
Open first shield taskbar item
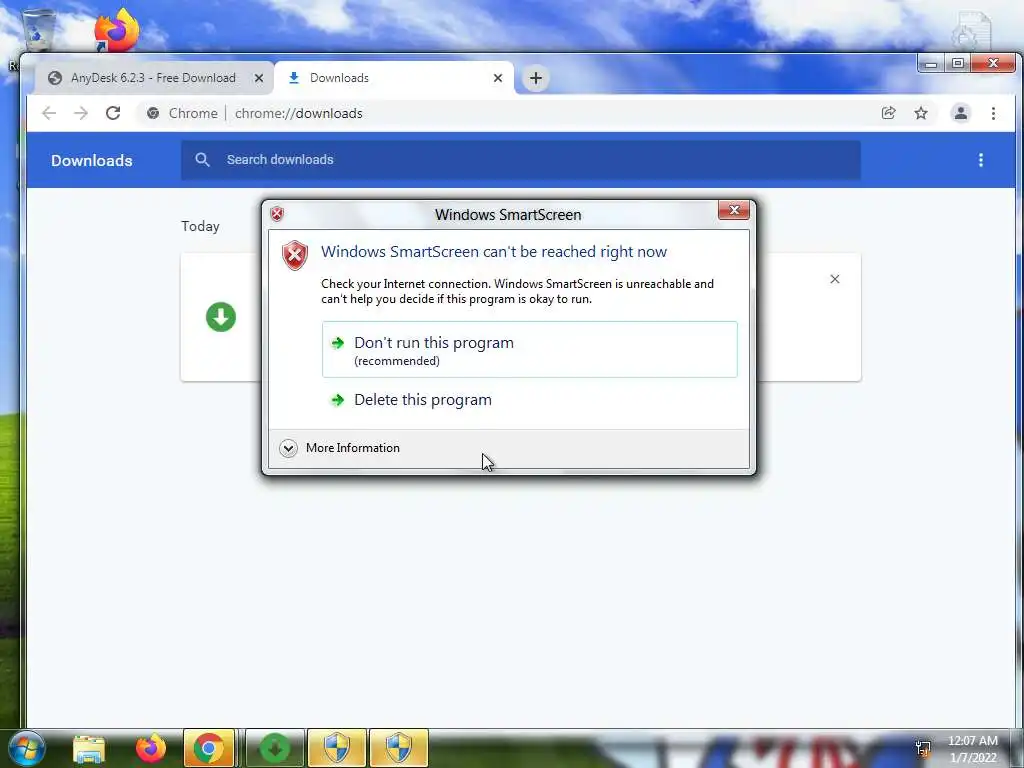click(x=337, y=748)
